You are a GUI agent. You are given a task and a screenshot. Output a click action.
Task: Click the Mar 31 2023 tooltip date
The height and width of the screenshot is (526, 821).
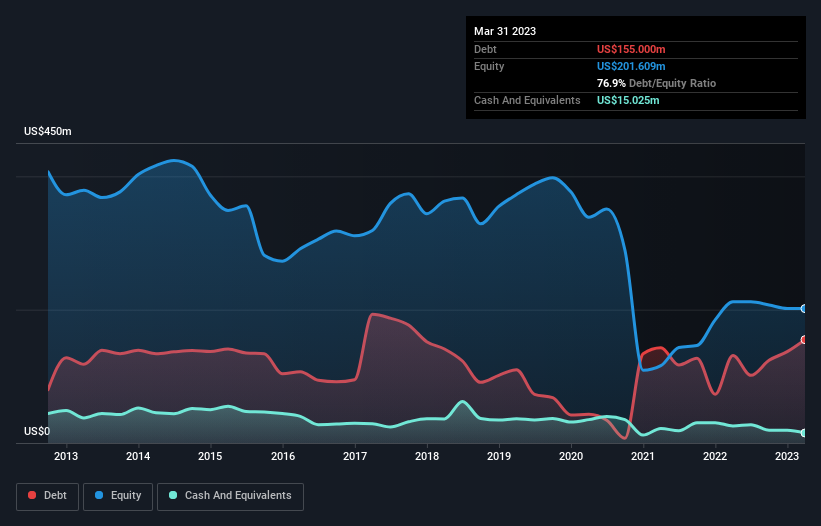point(505,31)
